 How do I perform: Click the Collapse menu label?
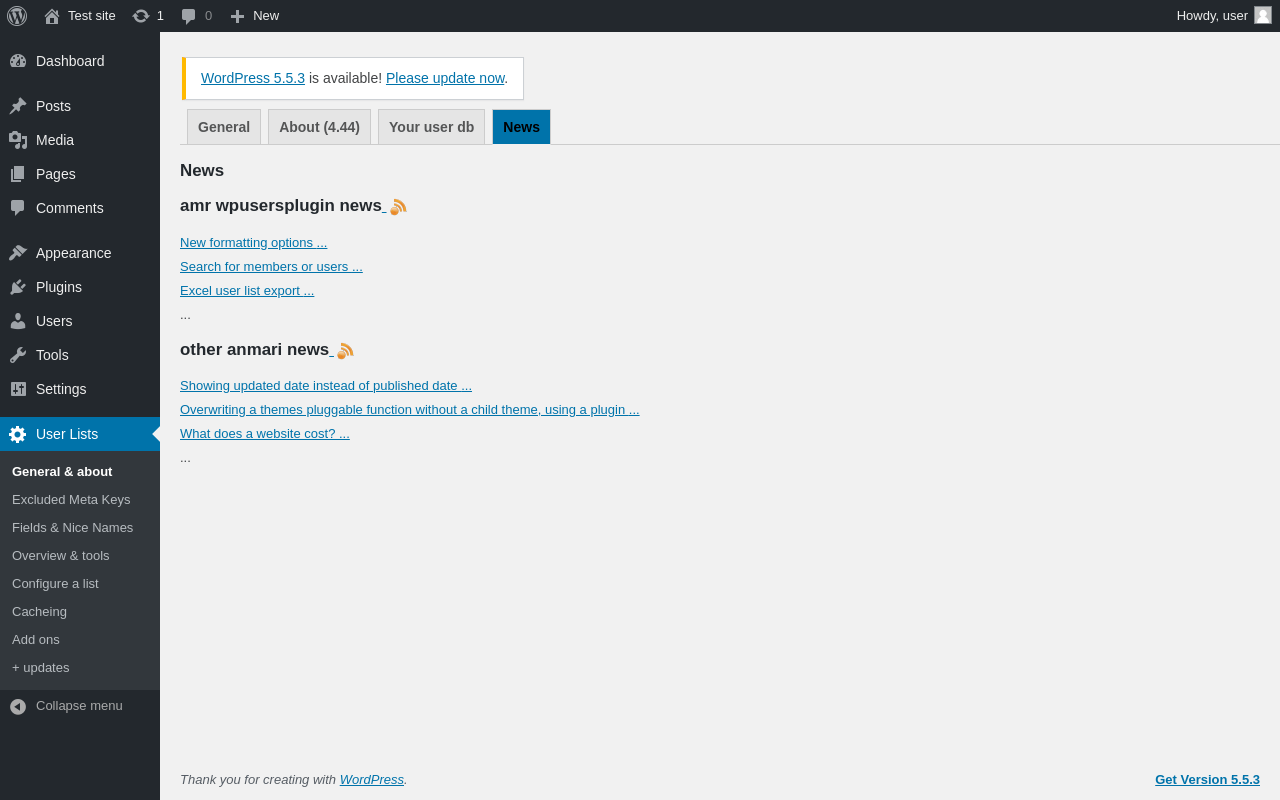point(79,705)
